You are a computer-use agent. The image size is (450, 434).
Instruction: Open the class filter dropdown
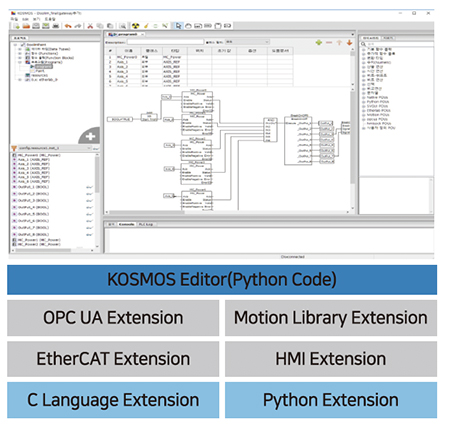tap(247, 42)
